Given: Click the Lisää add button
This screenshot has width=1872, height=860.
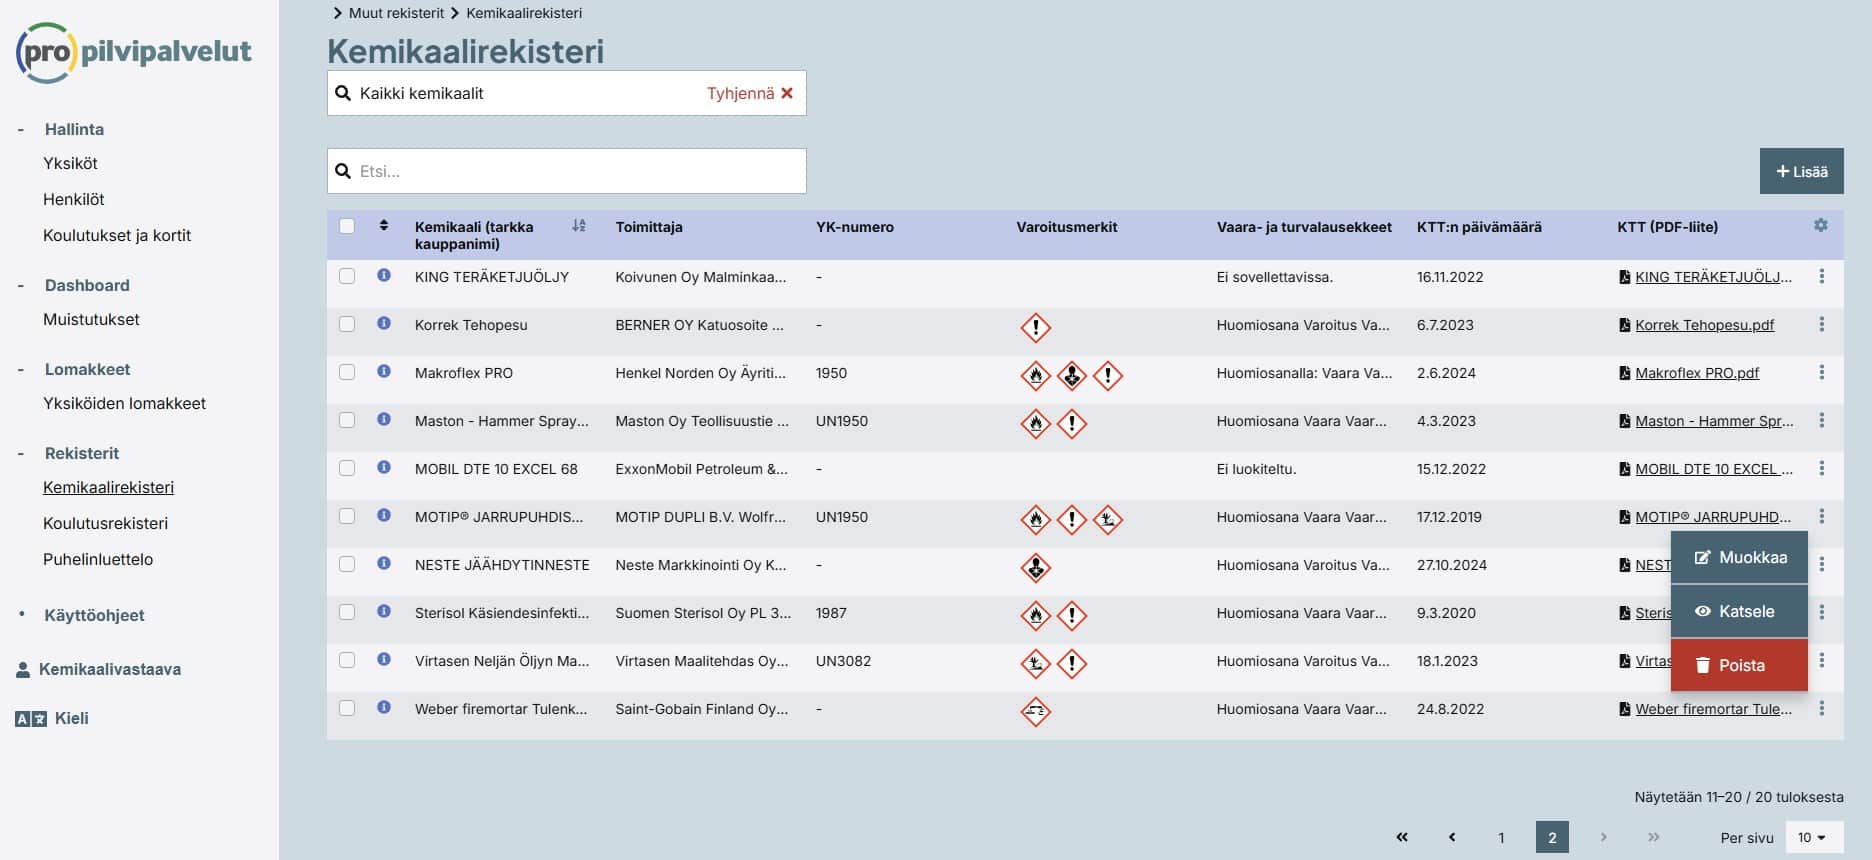Looking at the screenshot, I should point(1801,171).
